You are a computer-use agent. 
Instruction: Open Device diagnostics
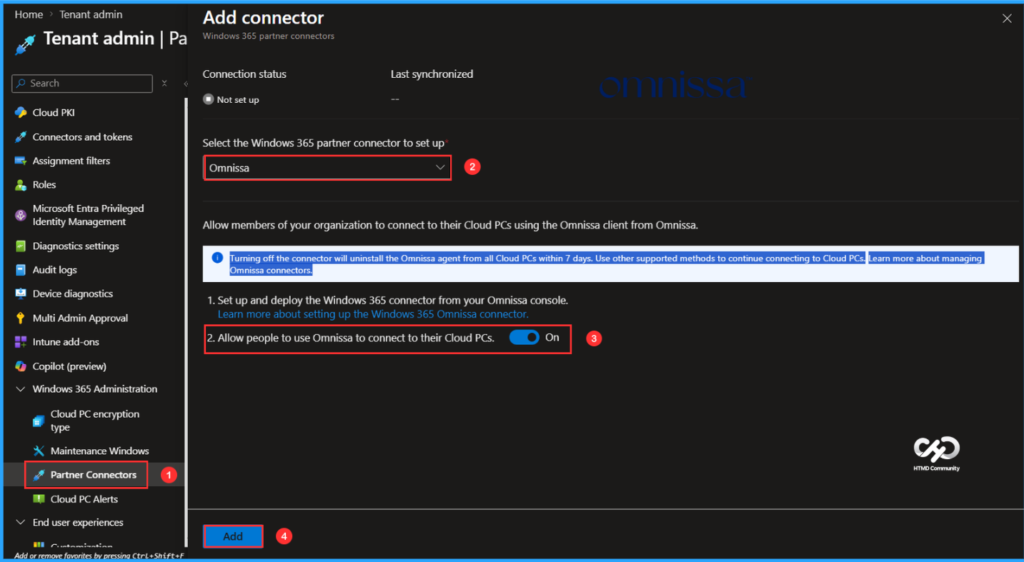(x=72, y=294)
